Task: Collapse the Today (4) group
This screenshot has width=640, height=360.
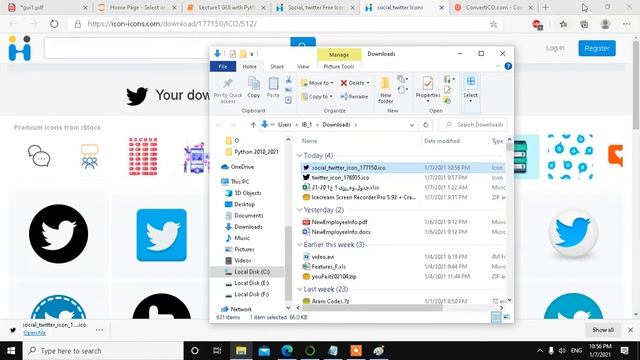Action: point(299,156)
